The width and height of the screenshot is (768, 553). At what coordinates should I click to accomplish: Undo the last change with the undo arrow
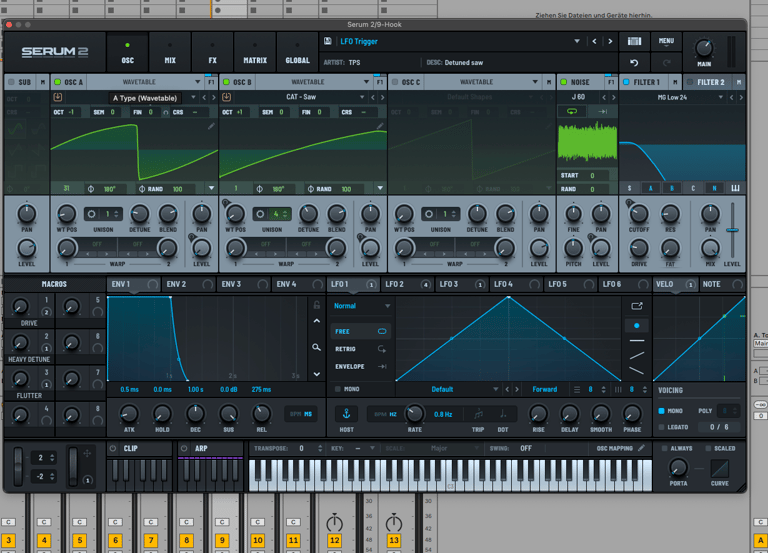(634, 63)
